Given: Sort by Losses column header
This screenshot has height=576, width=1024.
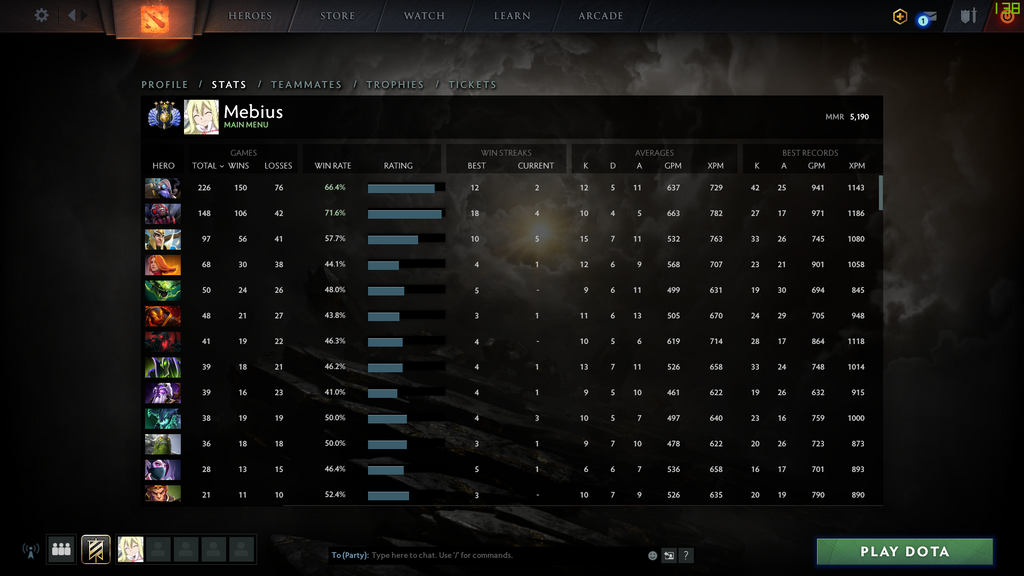Looking at the screenshot, I should [x=278, y=166].
